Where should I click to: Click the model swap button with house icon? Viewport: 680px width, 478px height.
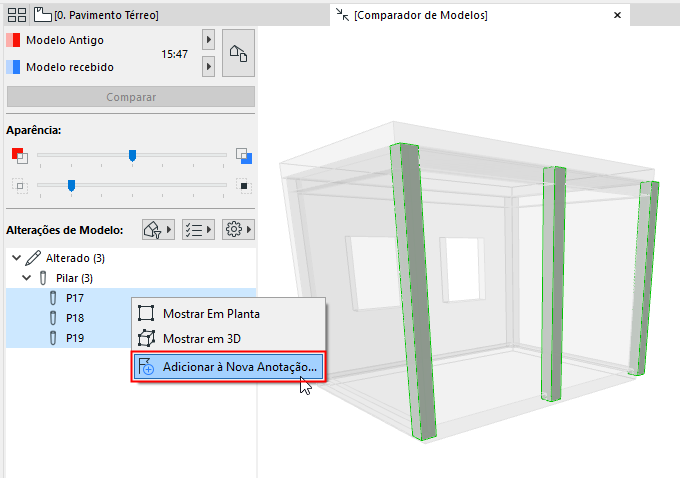click(238, 53)
